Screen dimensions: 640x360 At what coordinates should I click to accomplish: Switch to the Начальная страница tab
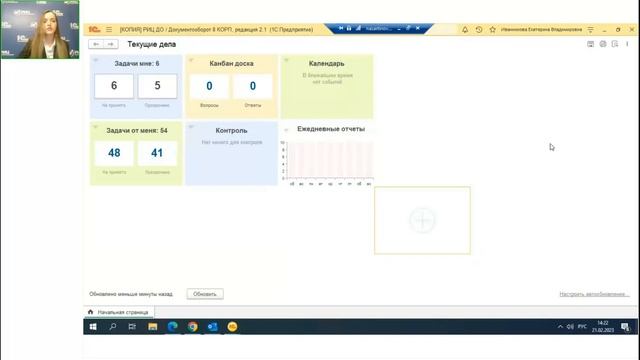pos(119,312)
